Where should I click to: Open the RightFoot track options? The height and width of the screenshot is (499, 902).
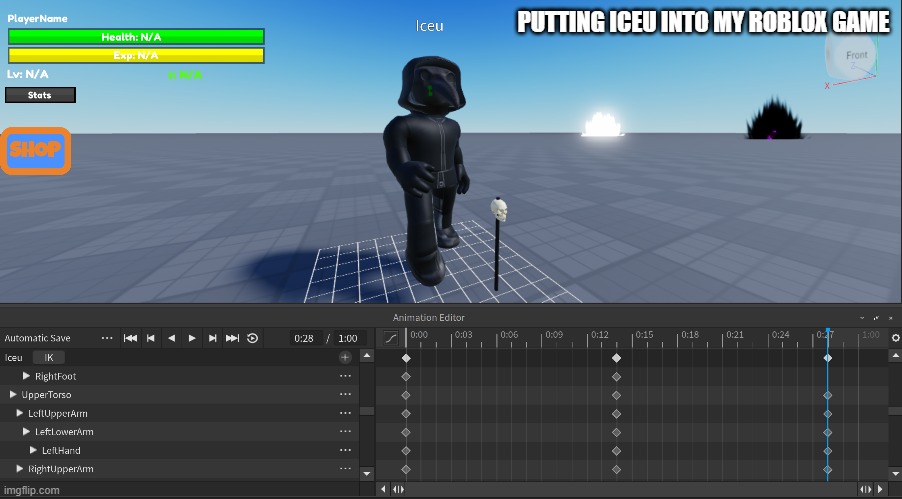tap(345, 376)
